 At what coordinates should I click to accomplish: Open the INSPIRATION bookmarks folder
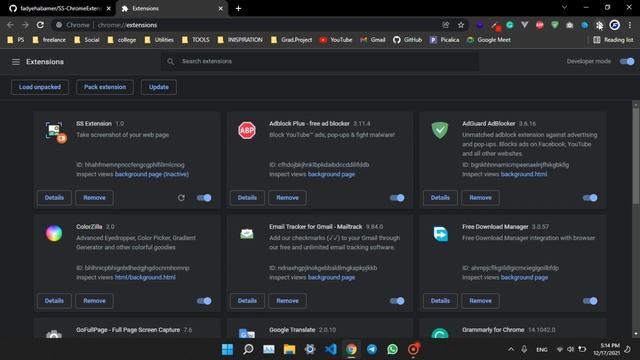pos(240,40)
